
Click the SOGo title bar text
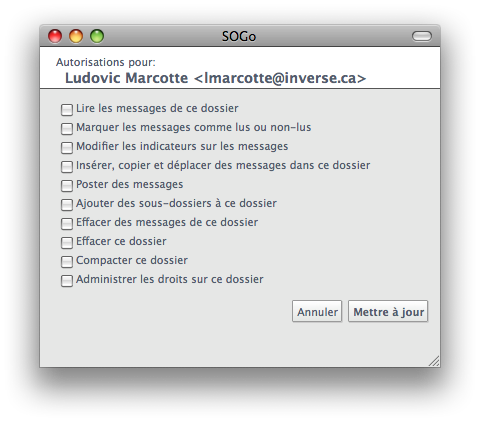[239, 36]
